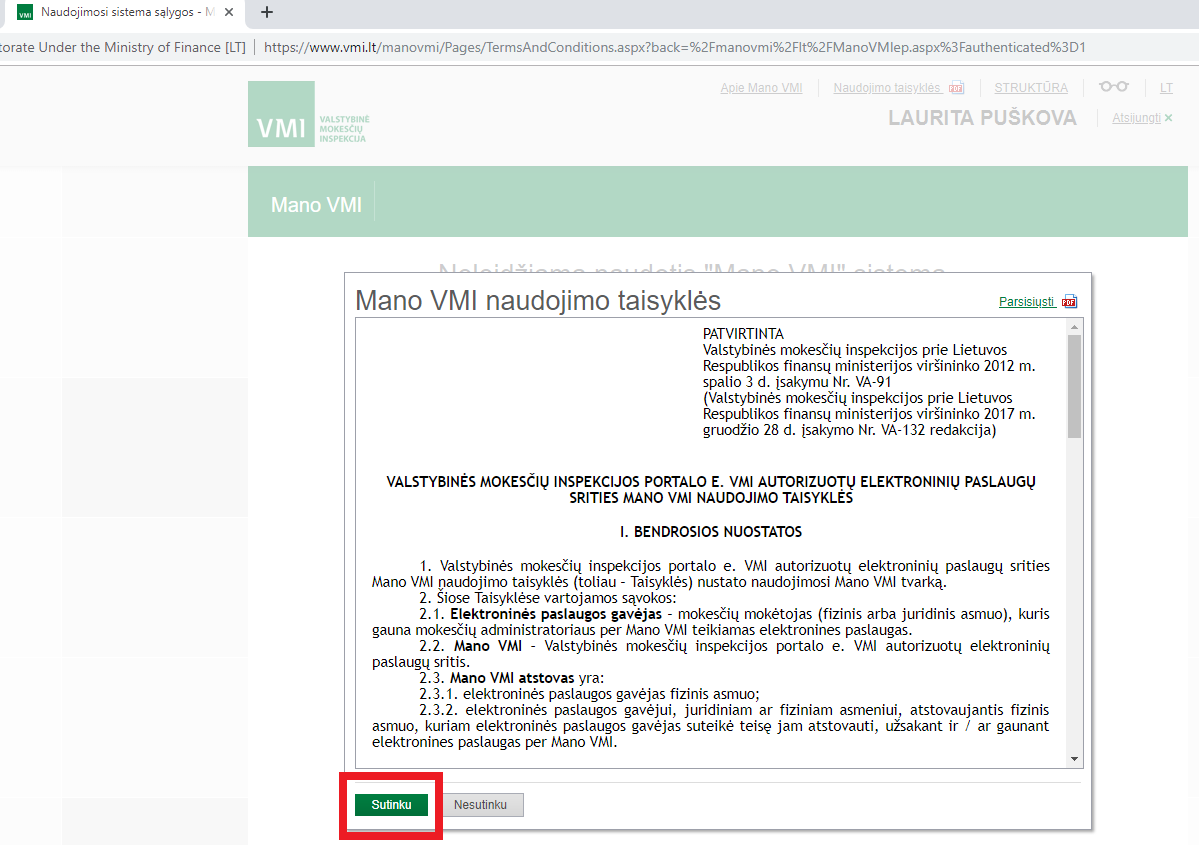Image resolution: width=1199 pixels, height=845 pixels.
Task: Download the rules via Parsisiųsti link
Action: coord(1026,301)
